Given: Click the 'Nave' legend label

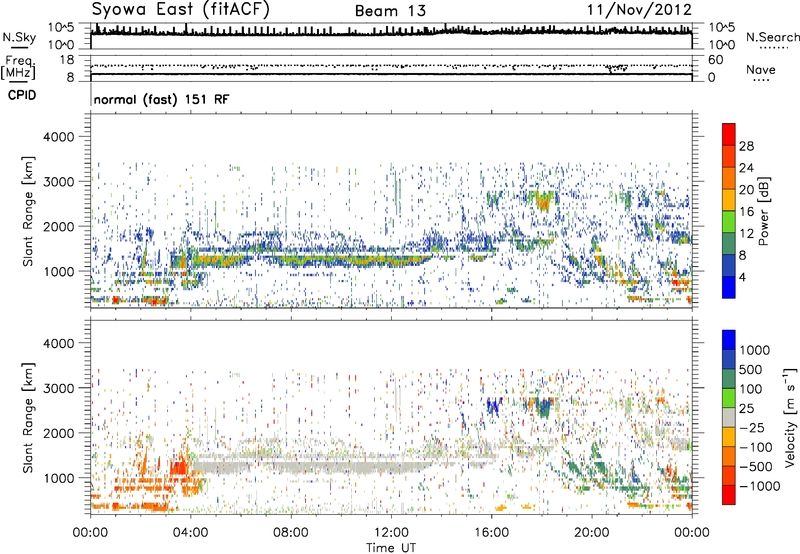Looking at the screenshot, I should (x=761, y=69).
